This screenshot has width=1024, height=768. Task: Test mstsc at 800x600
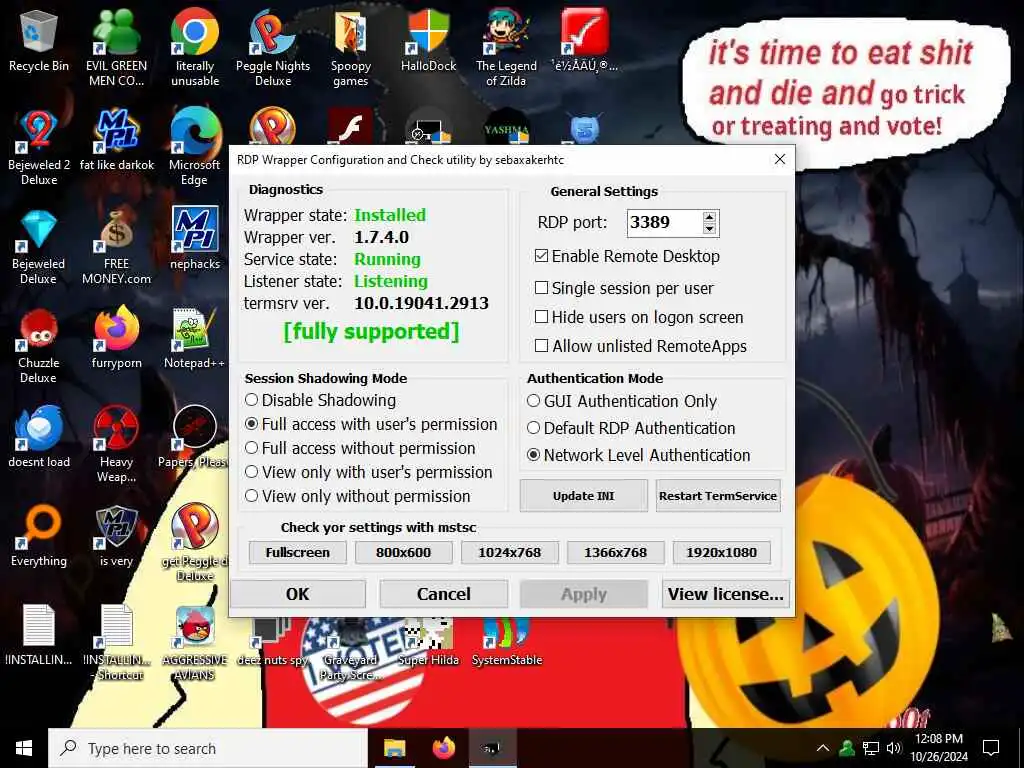(x=404, y=552)
